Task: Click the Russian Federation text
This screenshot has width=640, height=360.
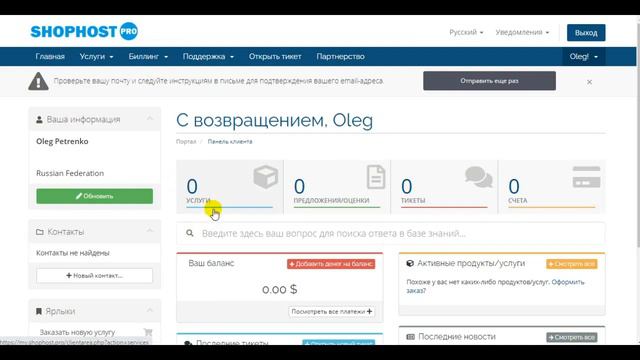Action: (70, 173)
